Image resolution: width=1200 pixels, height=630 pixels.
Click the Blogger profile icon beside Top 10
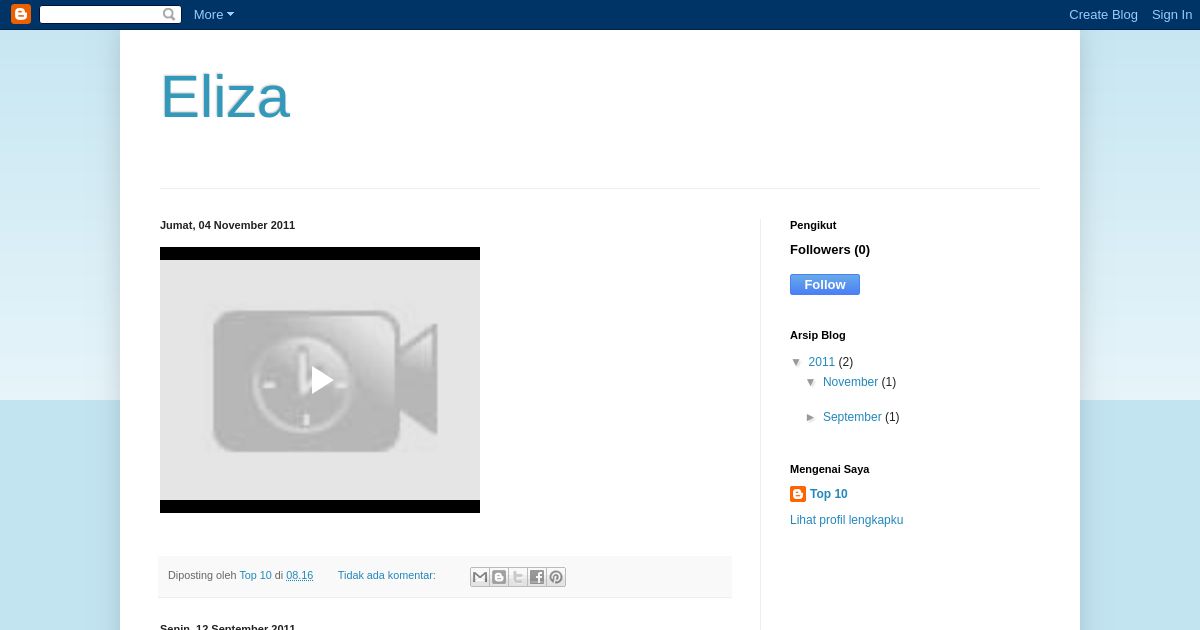point(798,494)
